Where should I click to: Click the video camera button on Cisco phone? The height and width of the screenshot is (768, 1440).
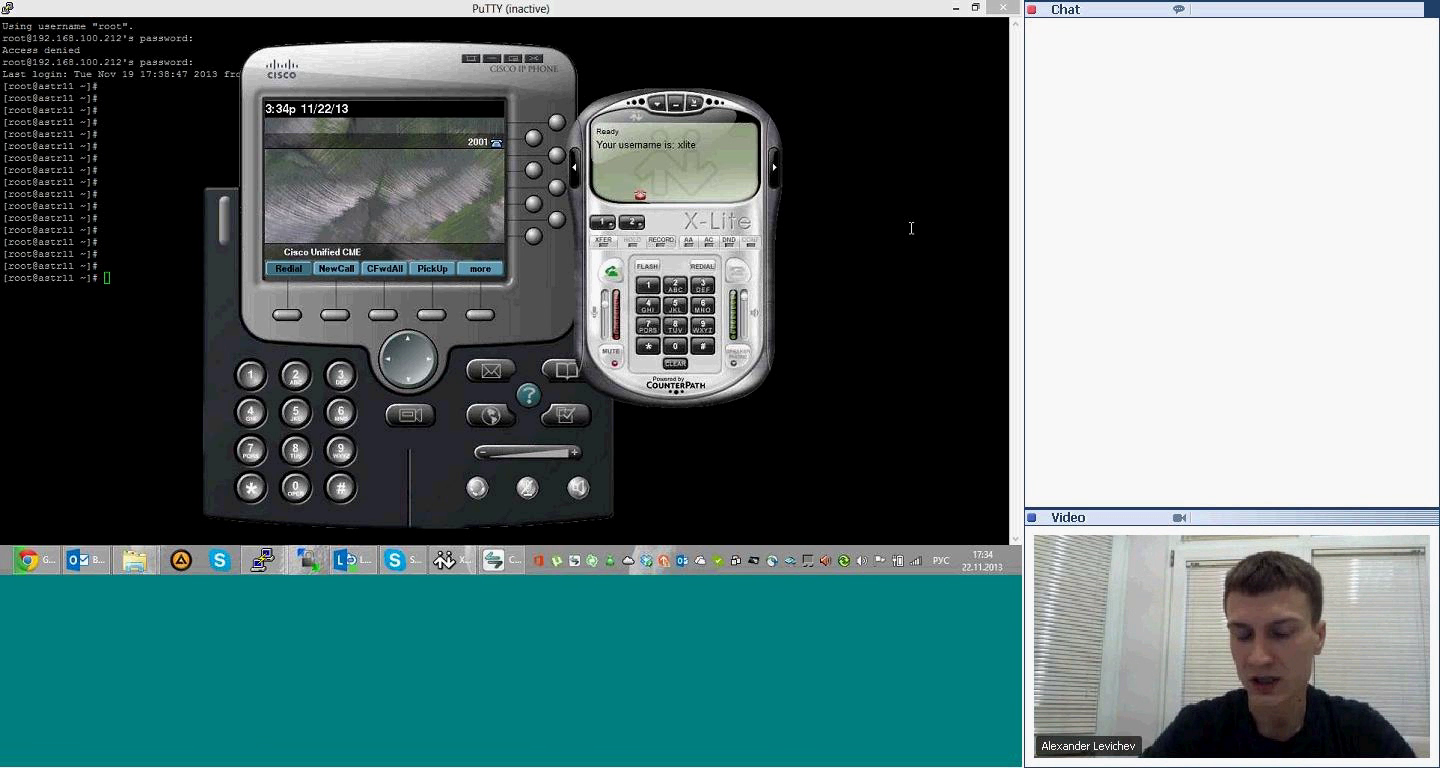410,415
